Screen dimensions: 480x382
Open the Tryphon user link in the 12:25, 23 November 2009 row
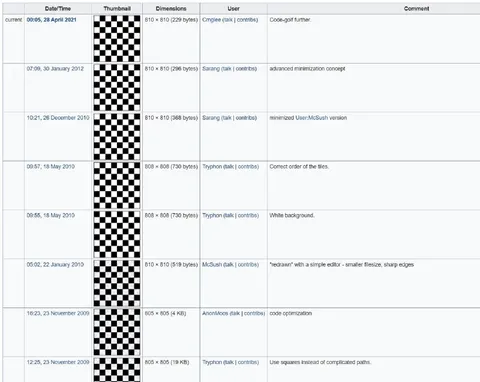point(212,362)
